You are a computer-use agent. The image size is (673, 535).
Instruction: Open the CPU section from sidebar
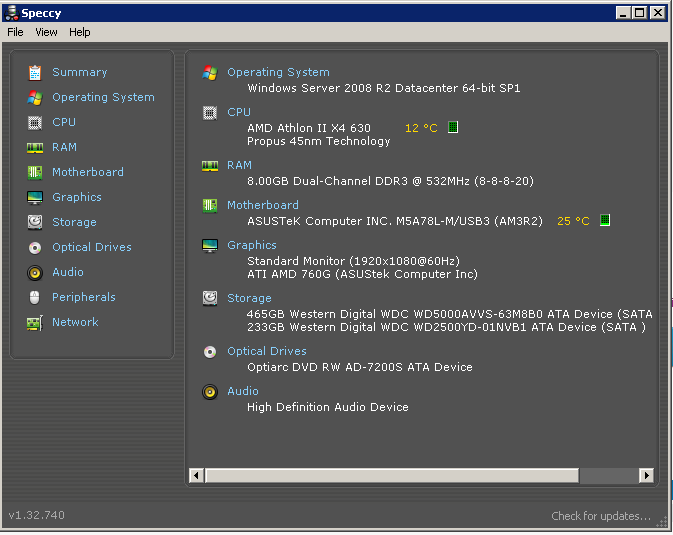[64, 122]
